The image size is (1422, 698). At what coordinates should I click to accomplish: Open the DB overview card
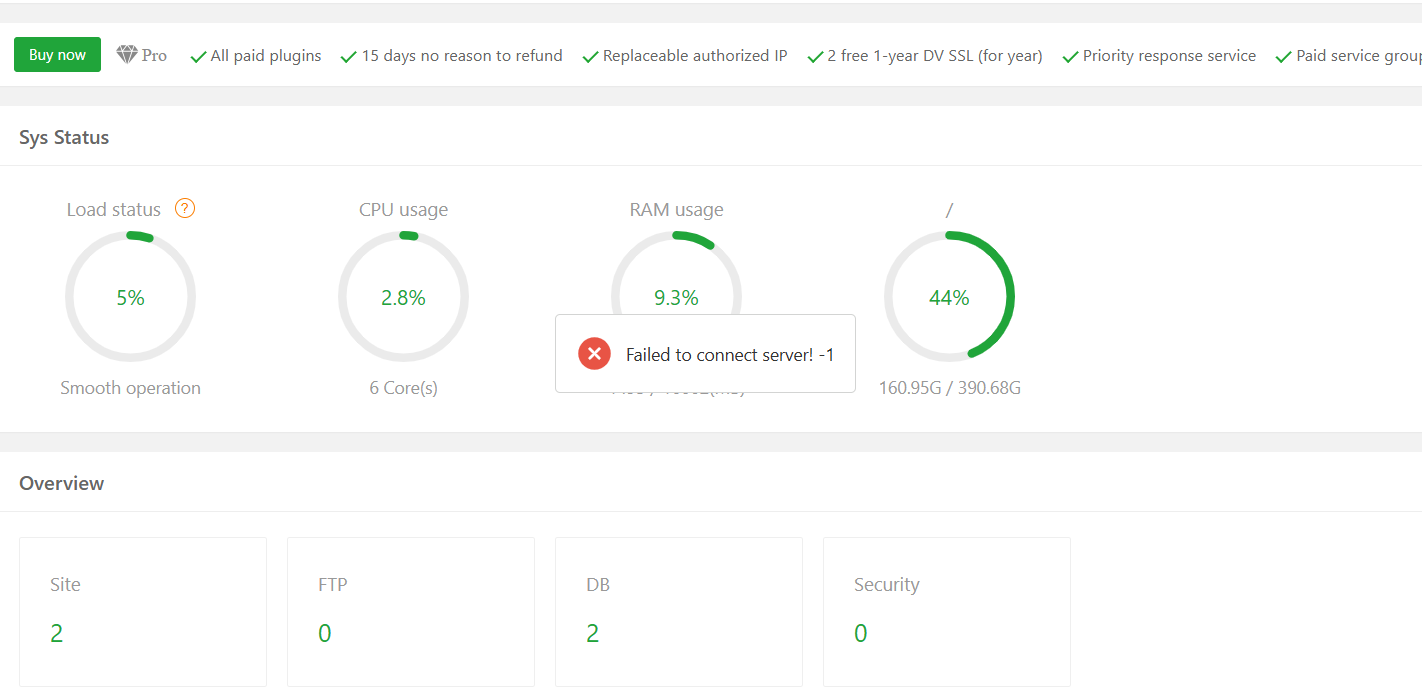coord(679,611)
